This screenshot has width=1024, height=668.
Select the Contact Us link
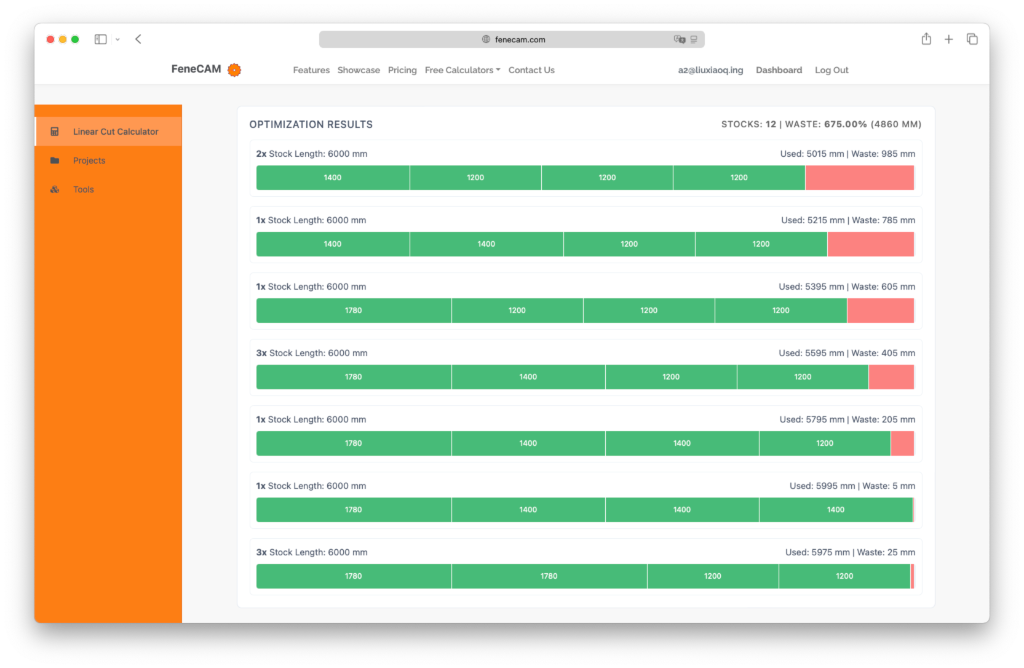531,70
